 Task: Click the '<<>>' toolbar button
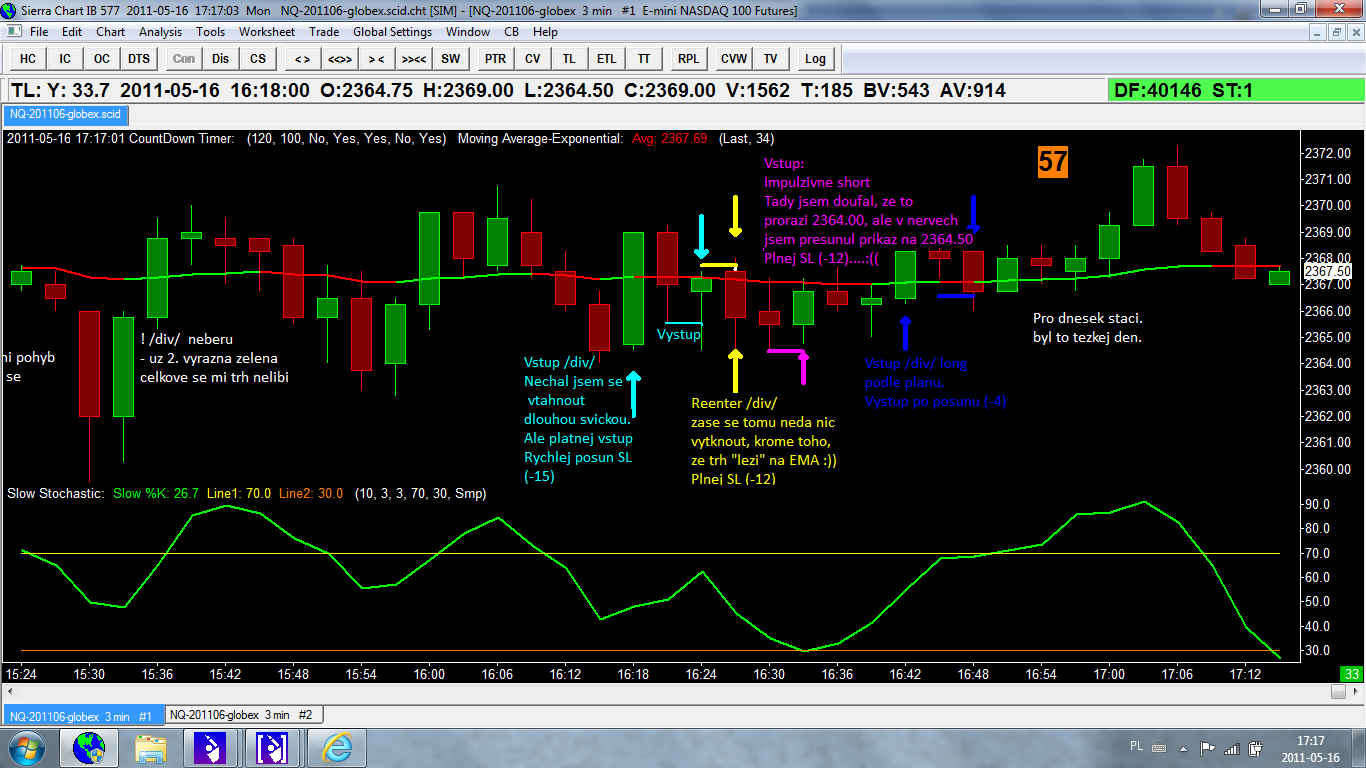click(339, 59)
